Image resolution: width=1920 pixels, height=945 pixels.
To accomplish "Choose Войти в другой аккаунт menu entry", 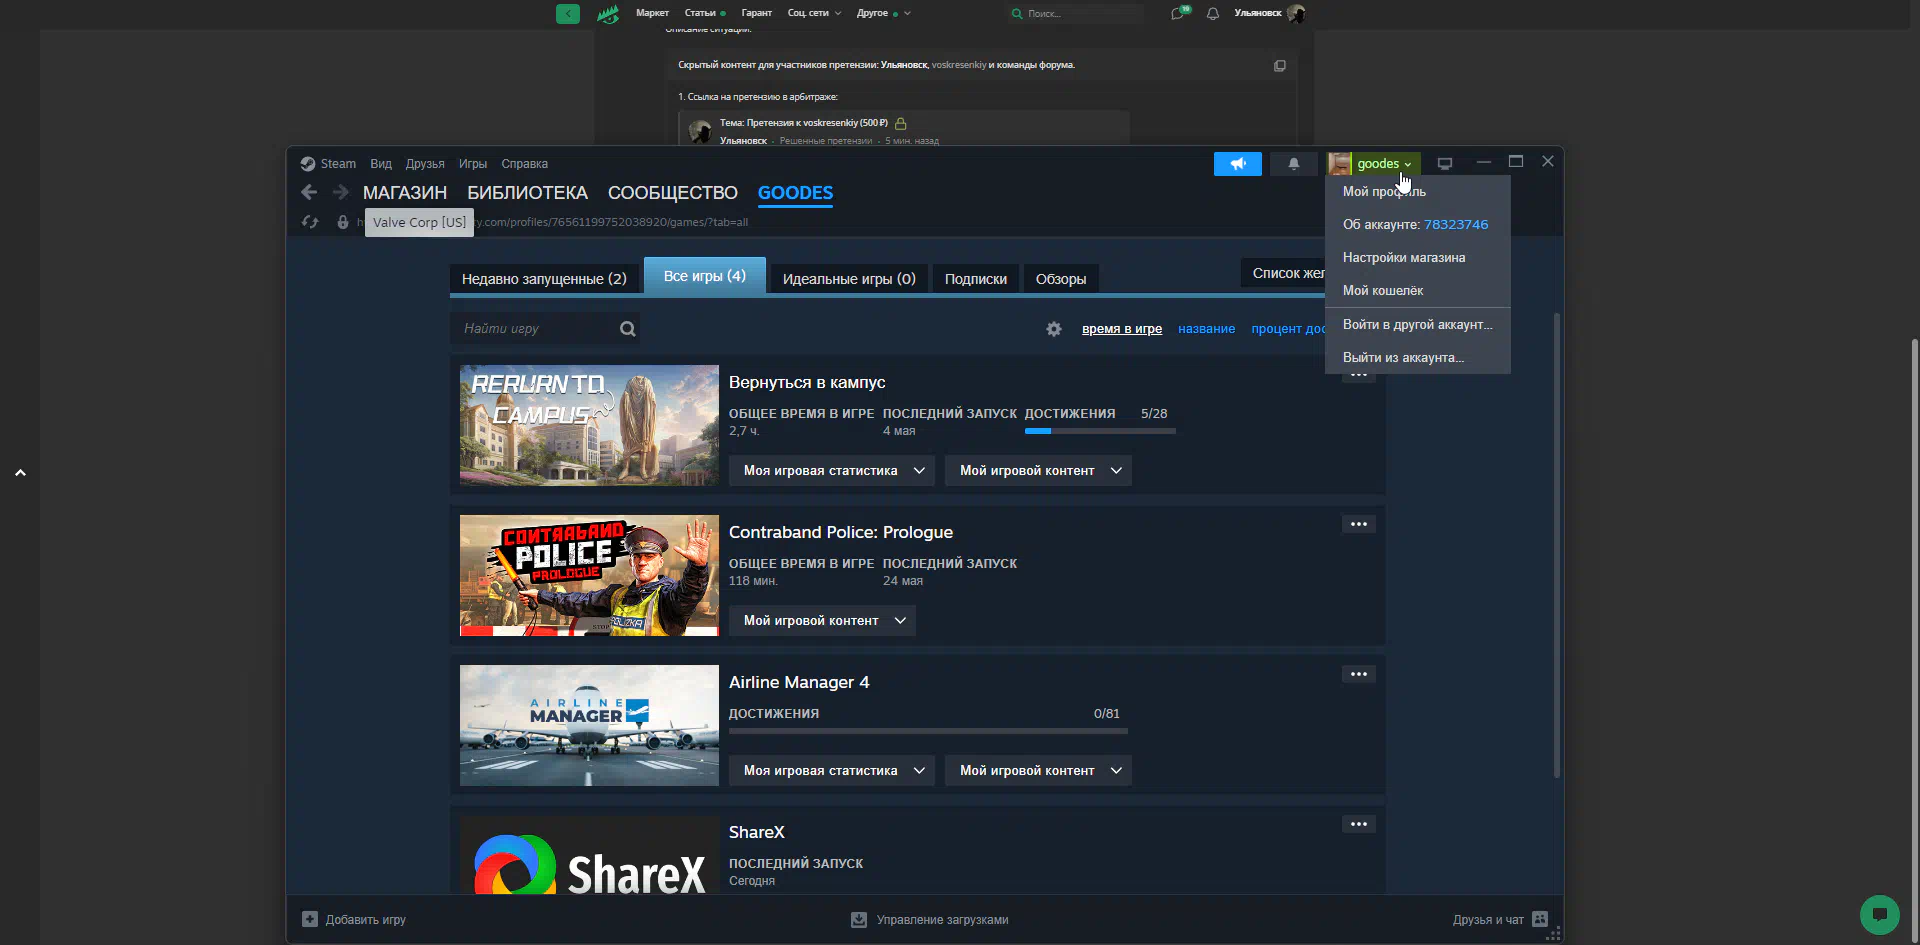I will [x=1417, y=324].
